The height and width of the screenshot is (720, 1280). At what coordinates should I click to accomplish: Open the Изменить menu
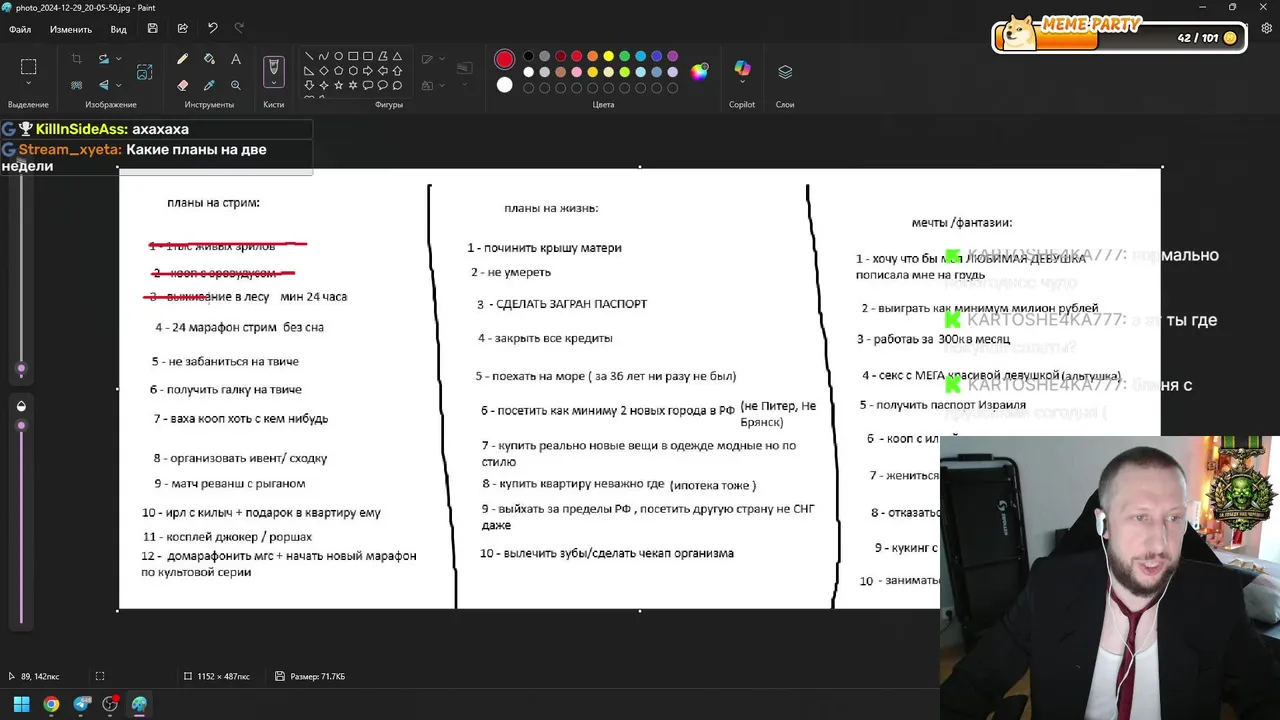tap(71, 29)
